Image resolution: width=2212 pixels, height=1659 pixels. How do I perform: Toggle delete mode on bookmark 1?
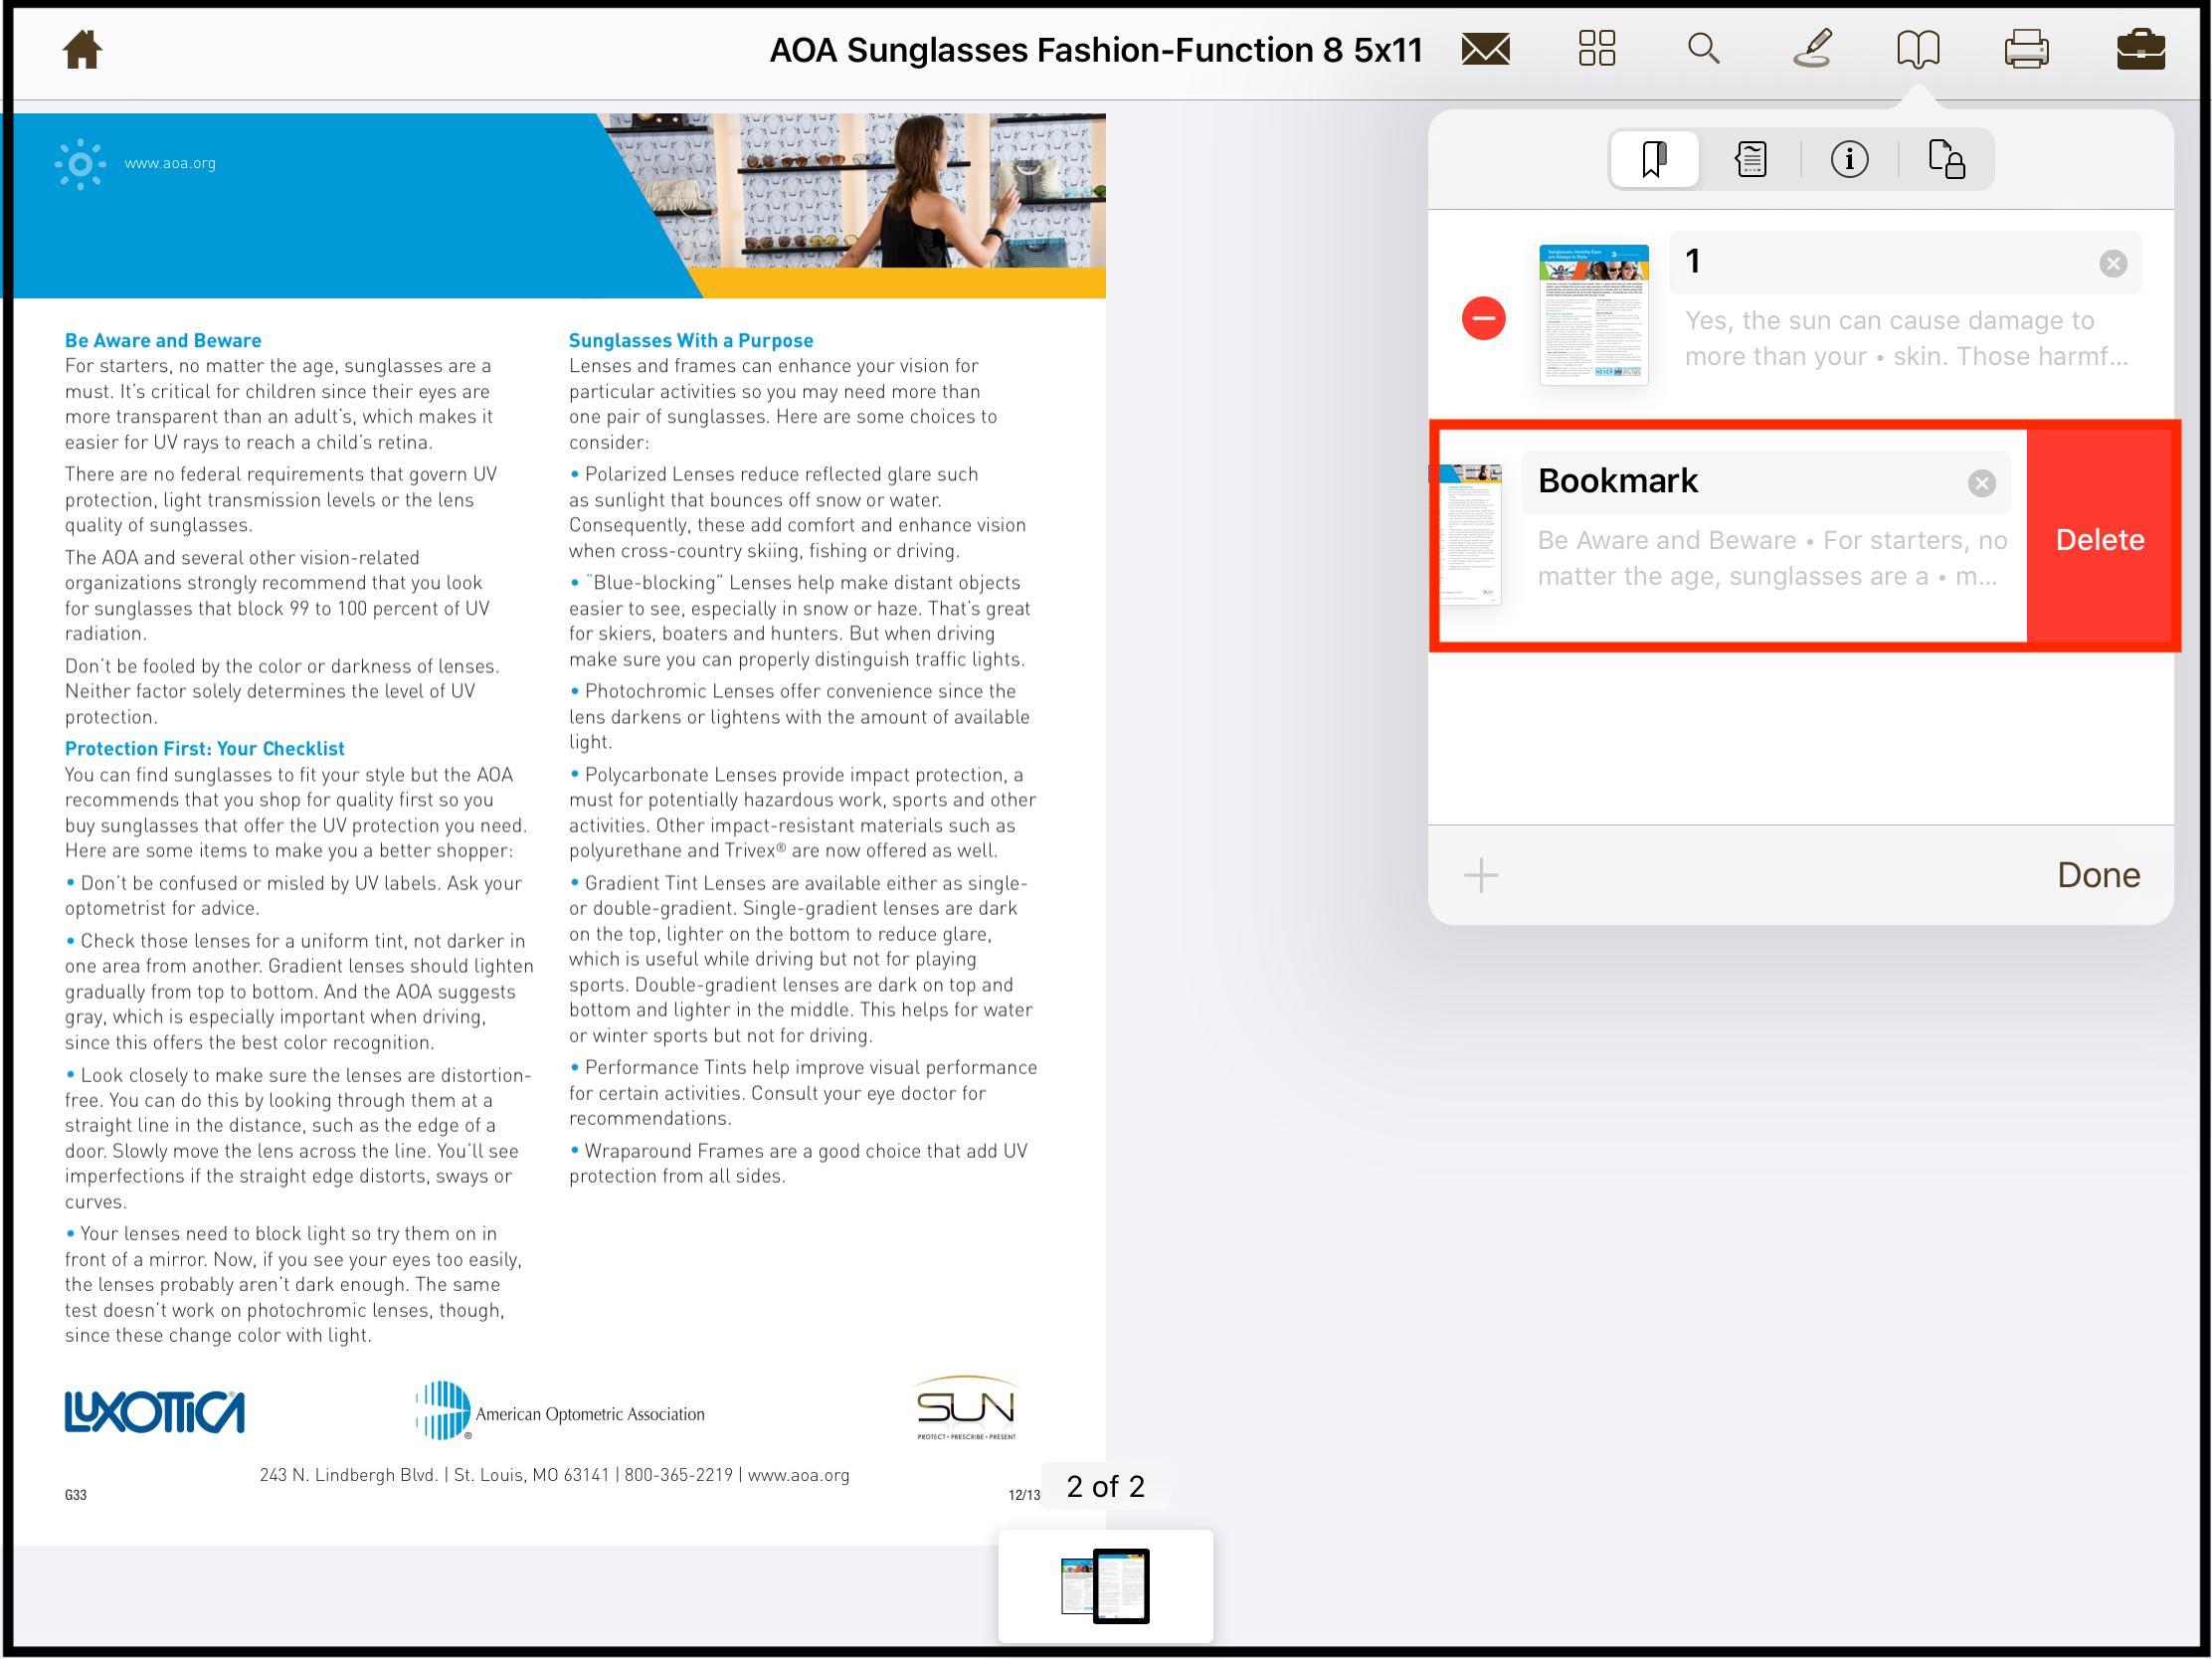(x=1483, y=317)
